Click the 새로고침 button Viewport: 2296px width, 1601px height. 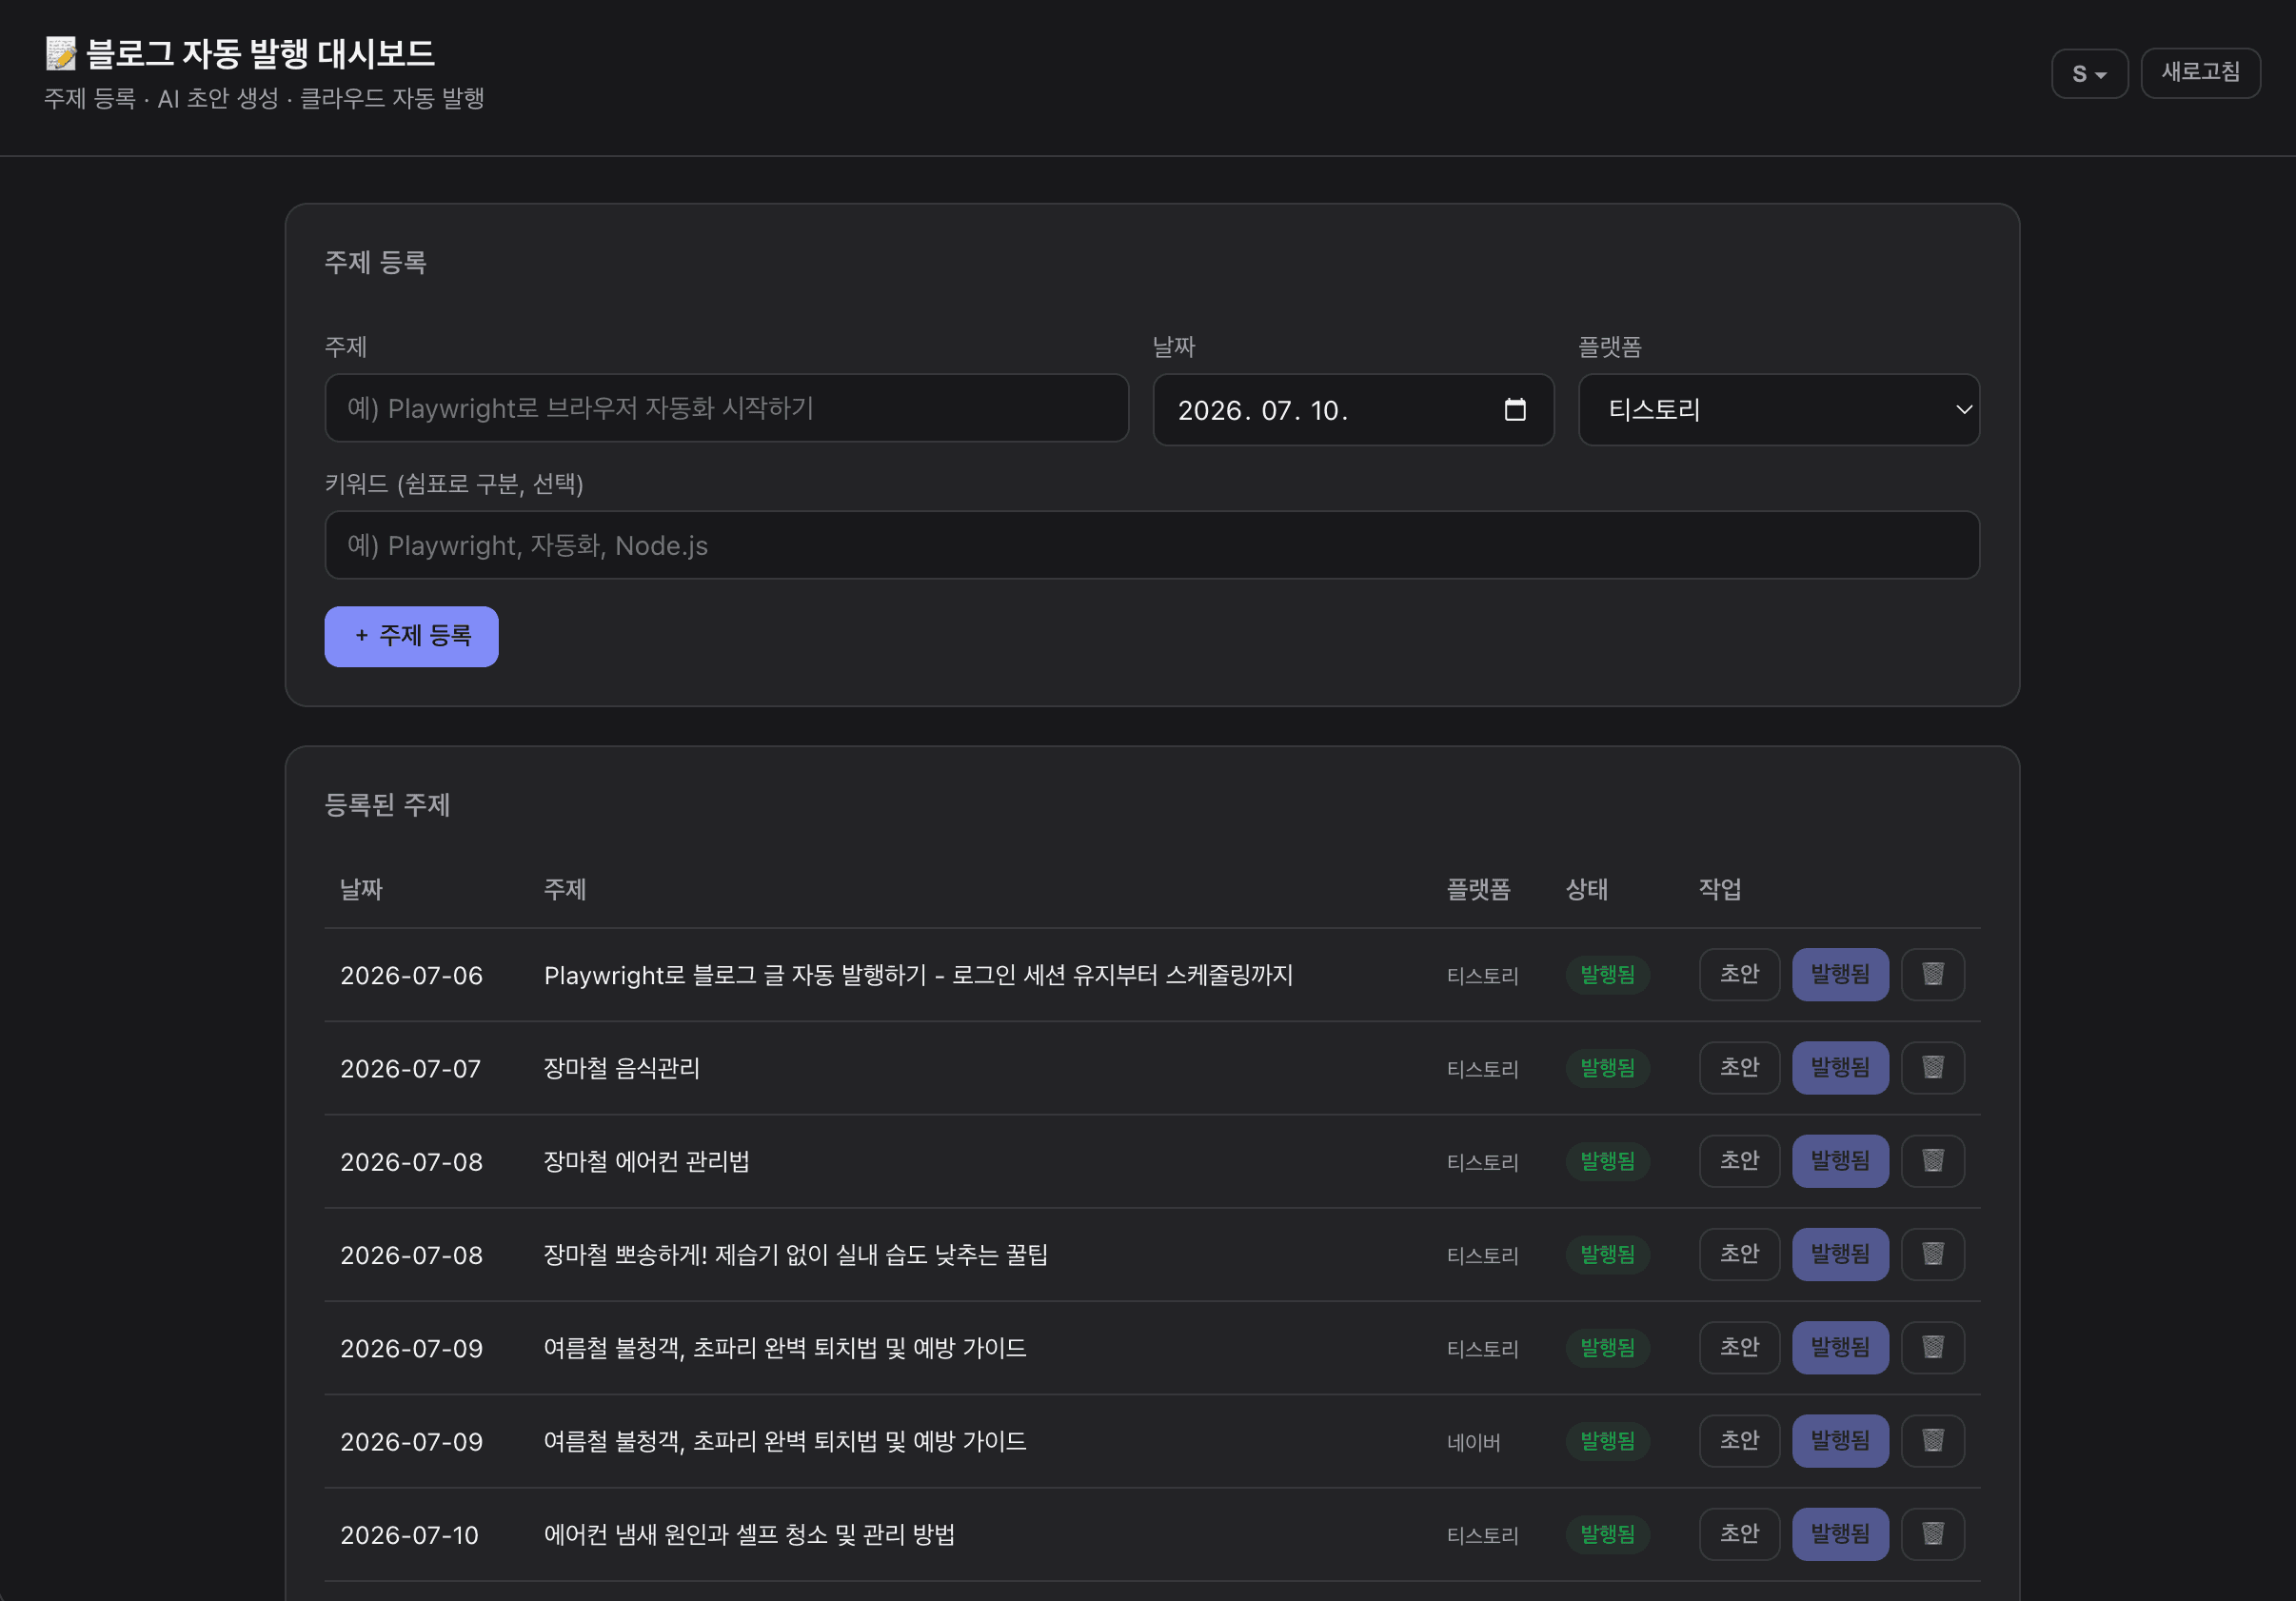[2200, 73]
